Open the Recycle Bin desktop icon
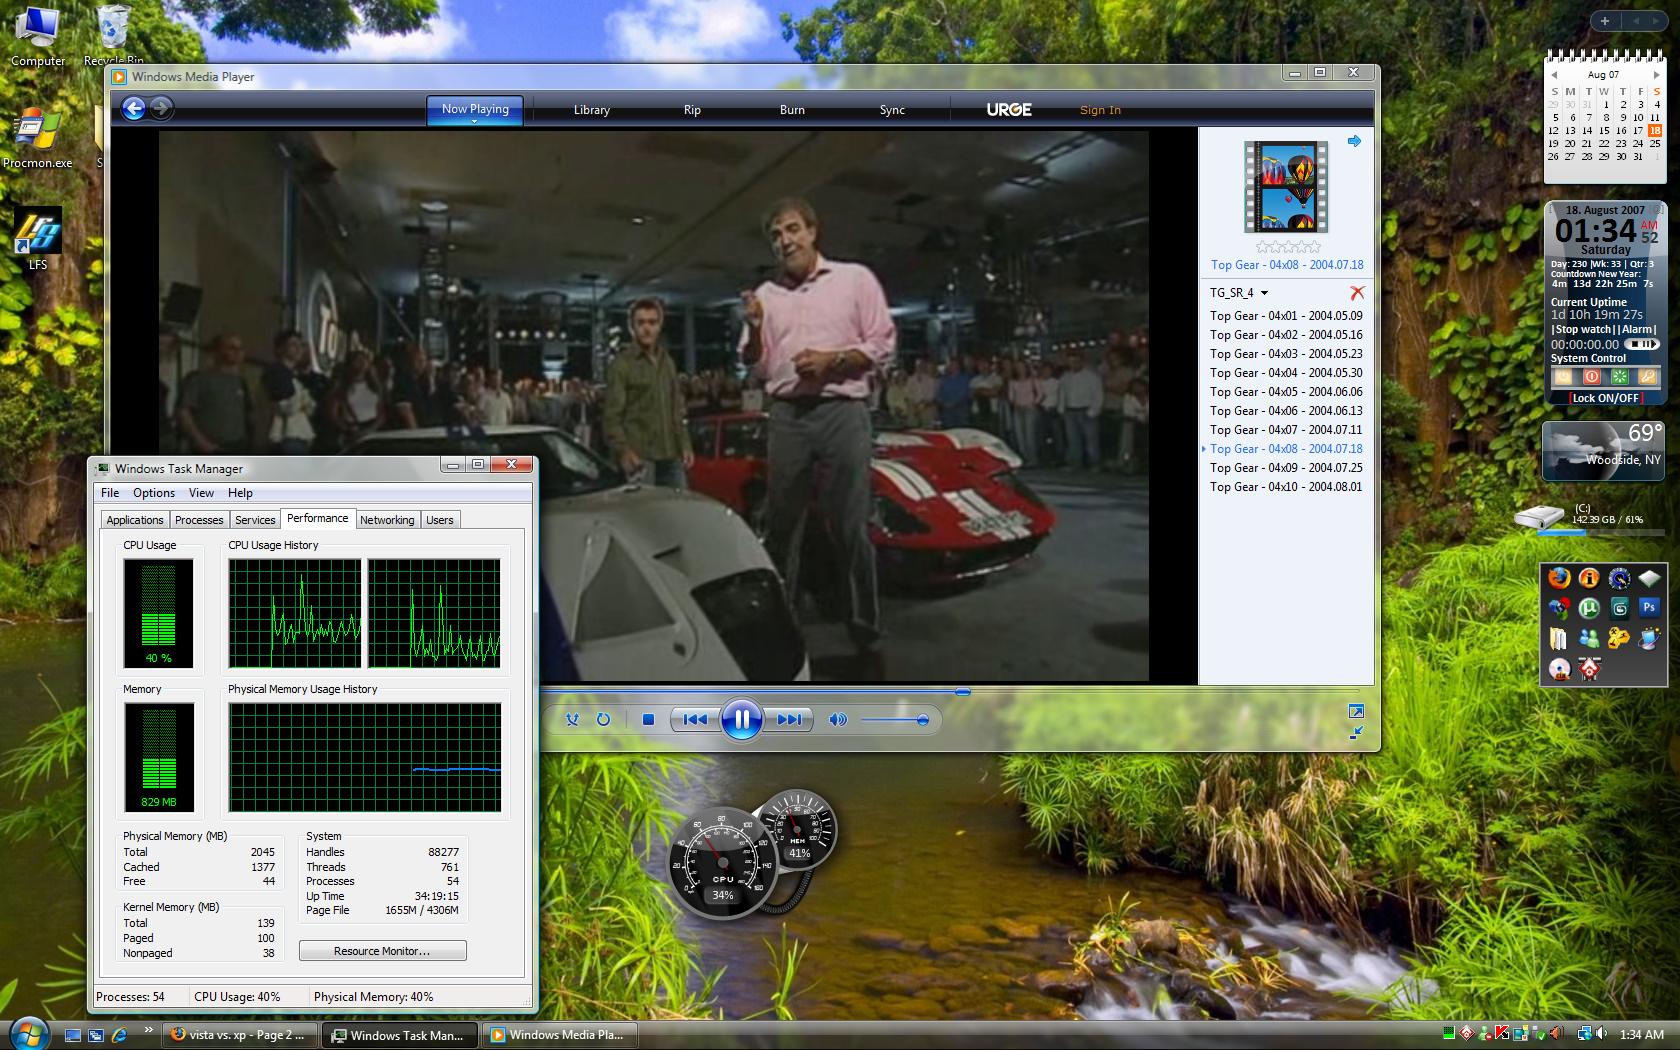The height and width of the screenshot is (1050, 1680). tap(113, 36)
